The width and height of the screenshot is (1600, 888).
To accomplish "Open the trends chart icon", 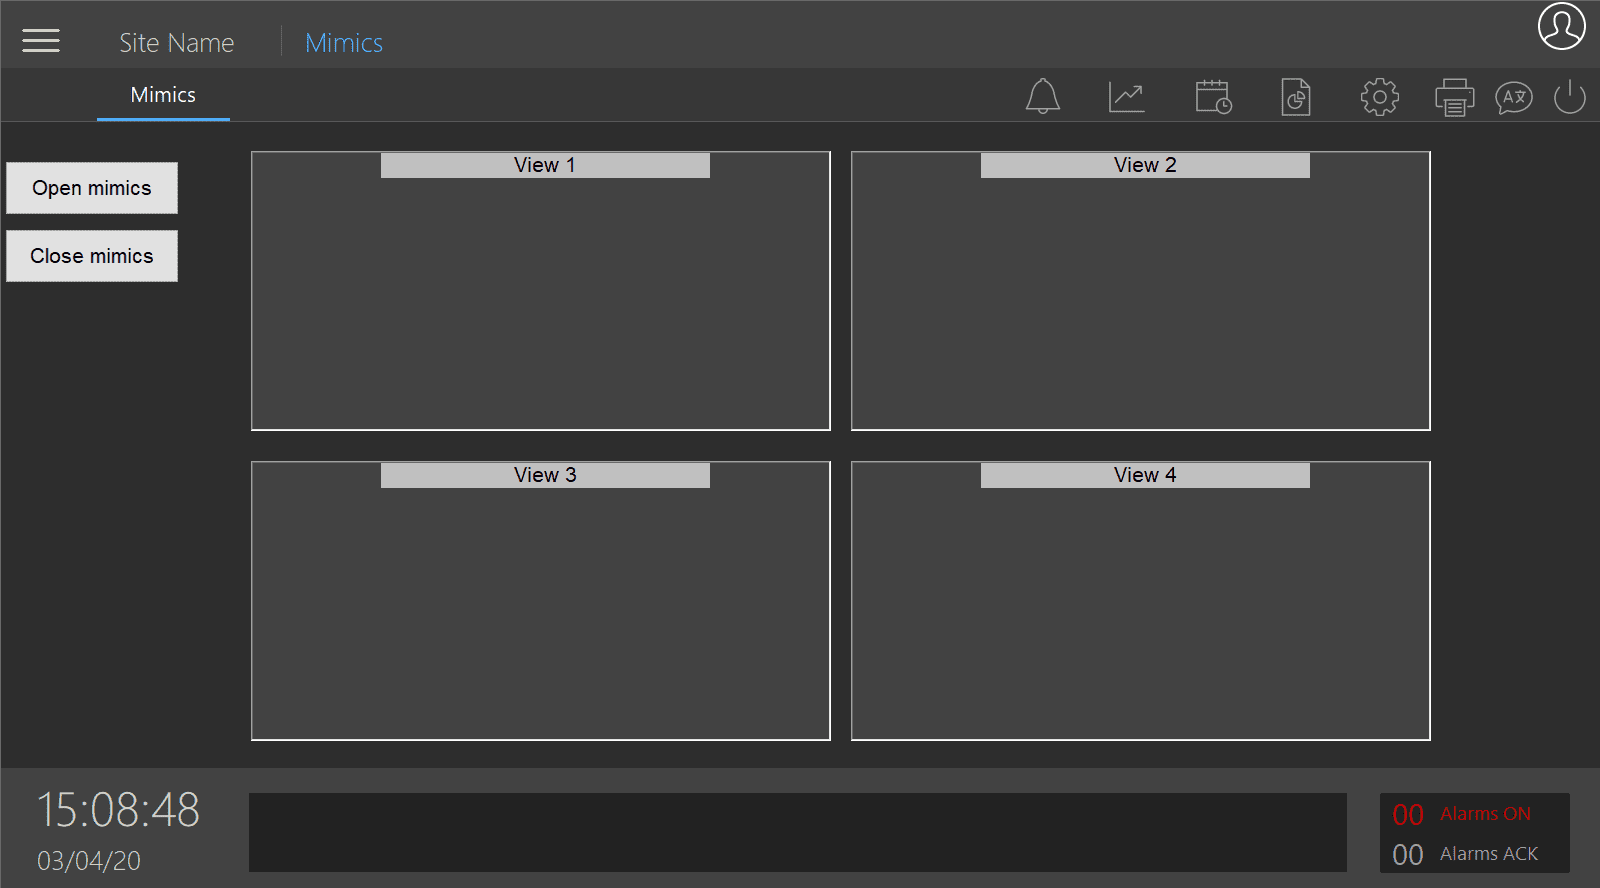I will (1126, 97).
